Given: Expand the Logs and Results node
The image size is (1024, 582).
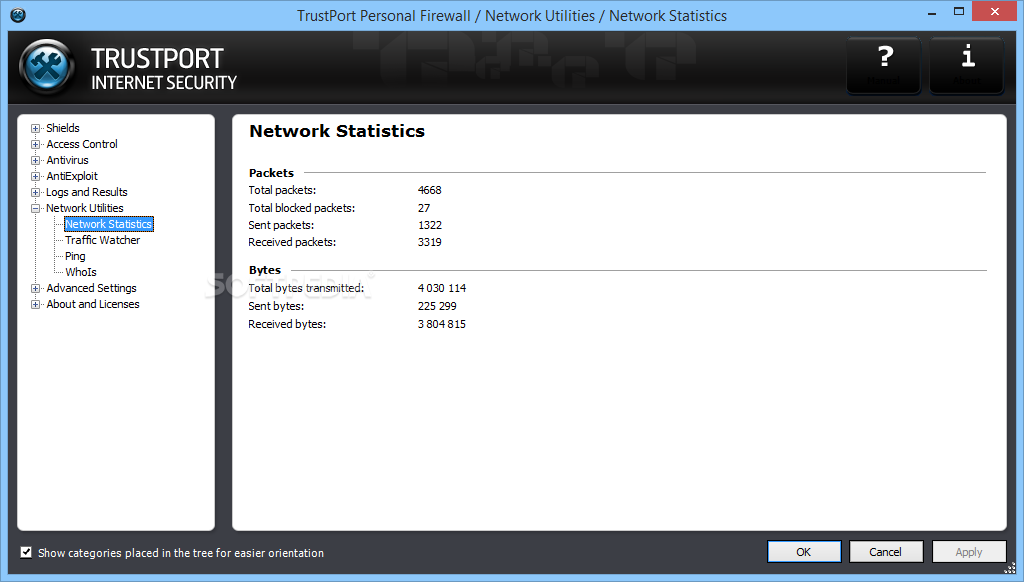Looking at the screenshot, I should pos(35,193).
